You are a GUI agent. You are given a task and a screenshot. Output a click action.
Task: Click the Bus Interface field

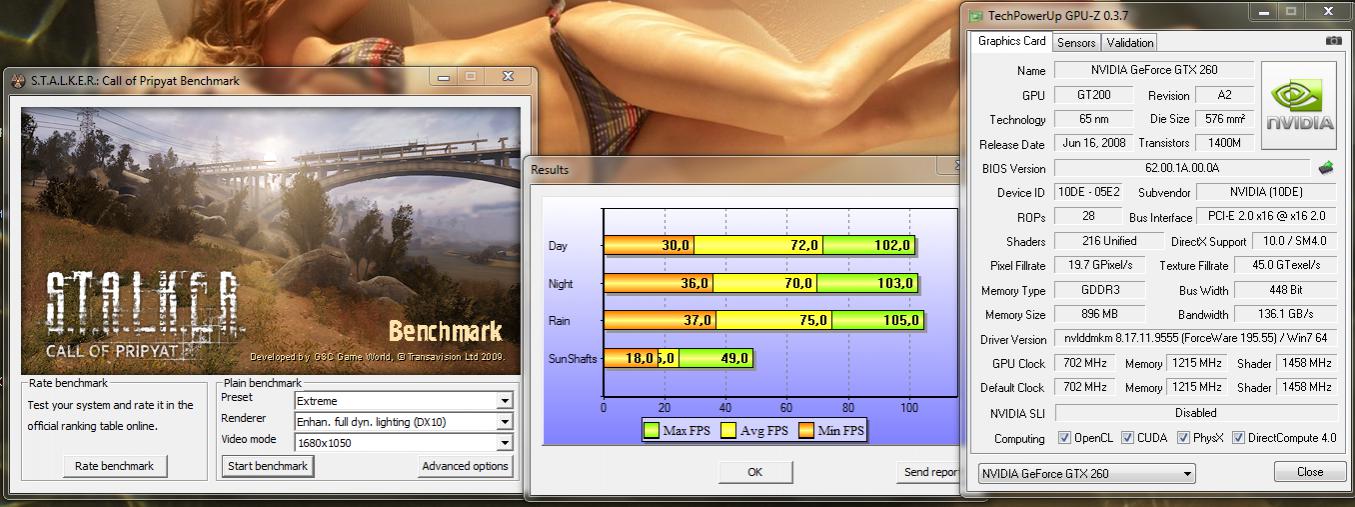(x=1267, y=216)
